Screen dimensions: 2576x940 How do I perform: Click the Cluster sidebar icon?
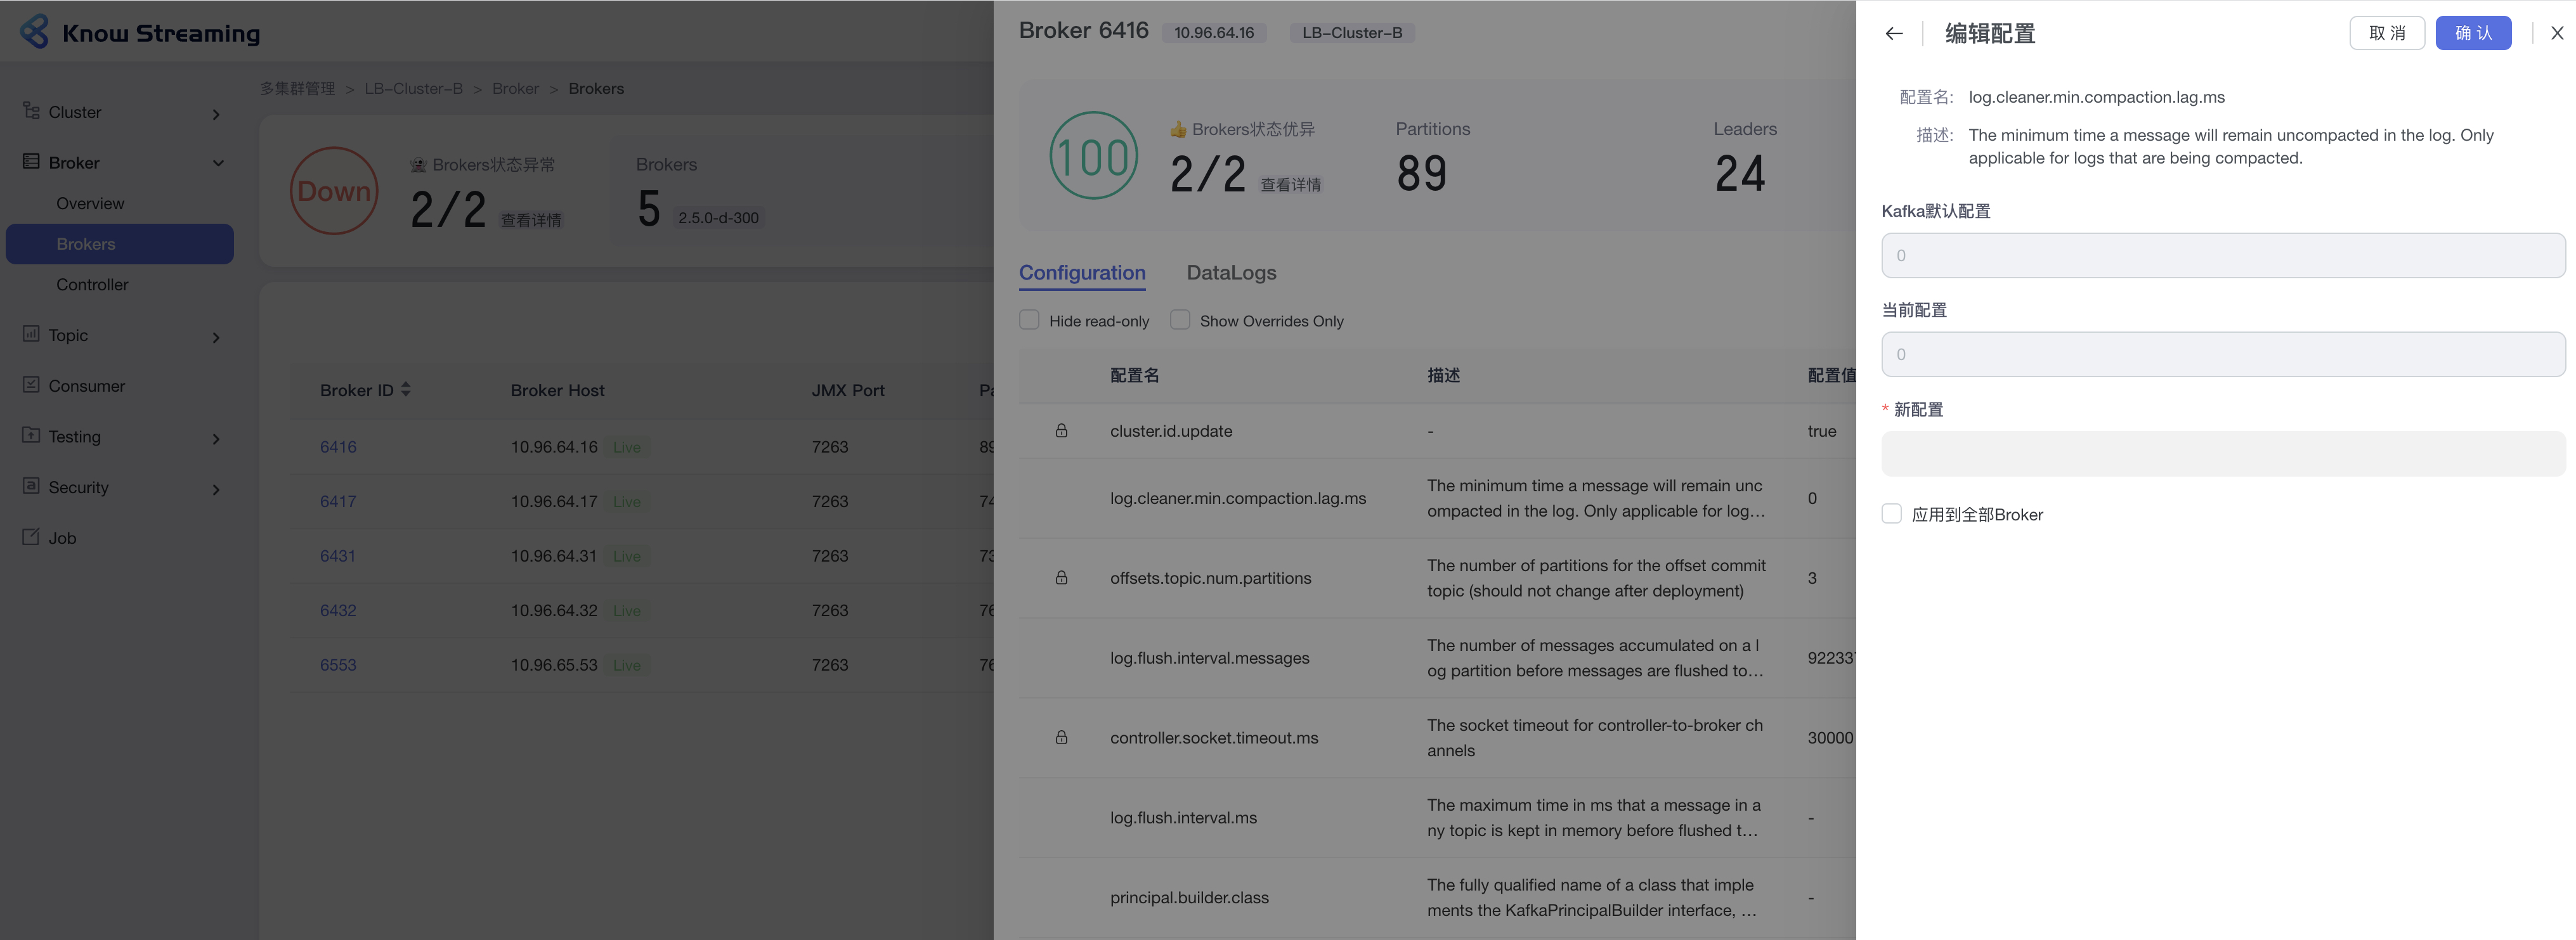tap(31, 111)
